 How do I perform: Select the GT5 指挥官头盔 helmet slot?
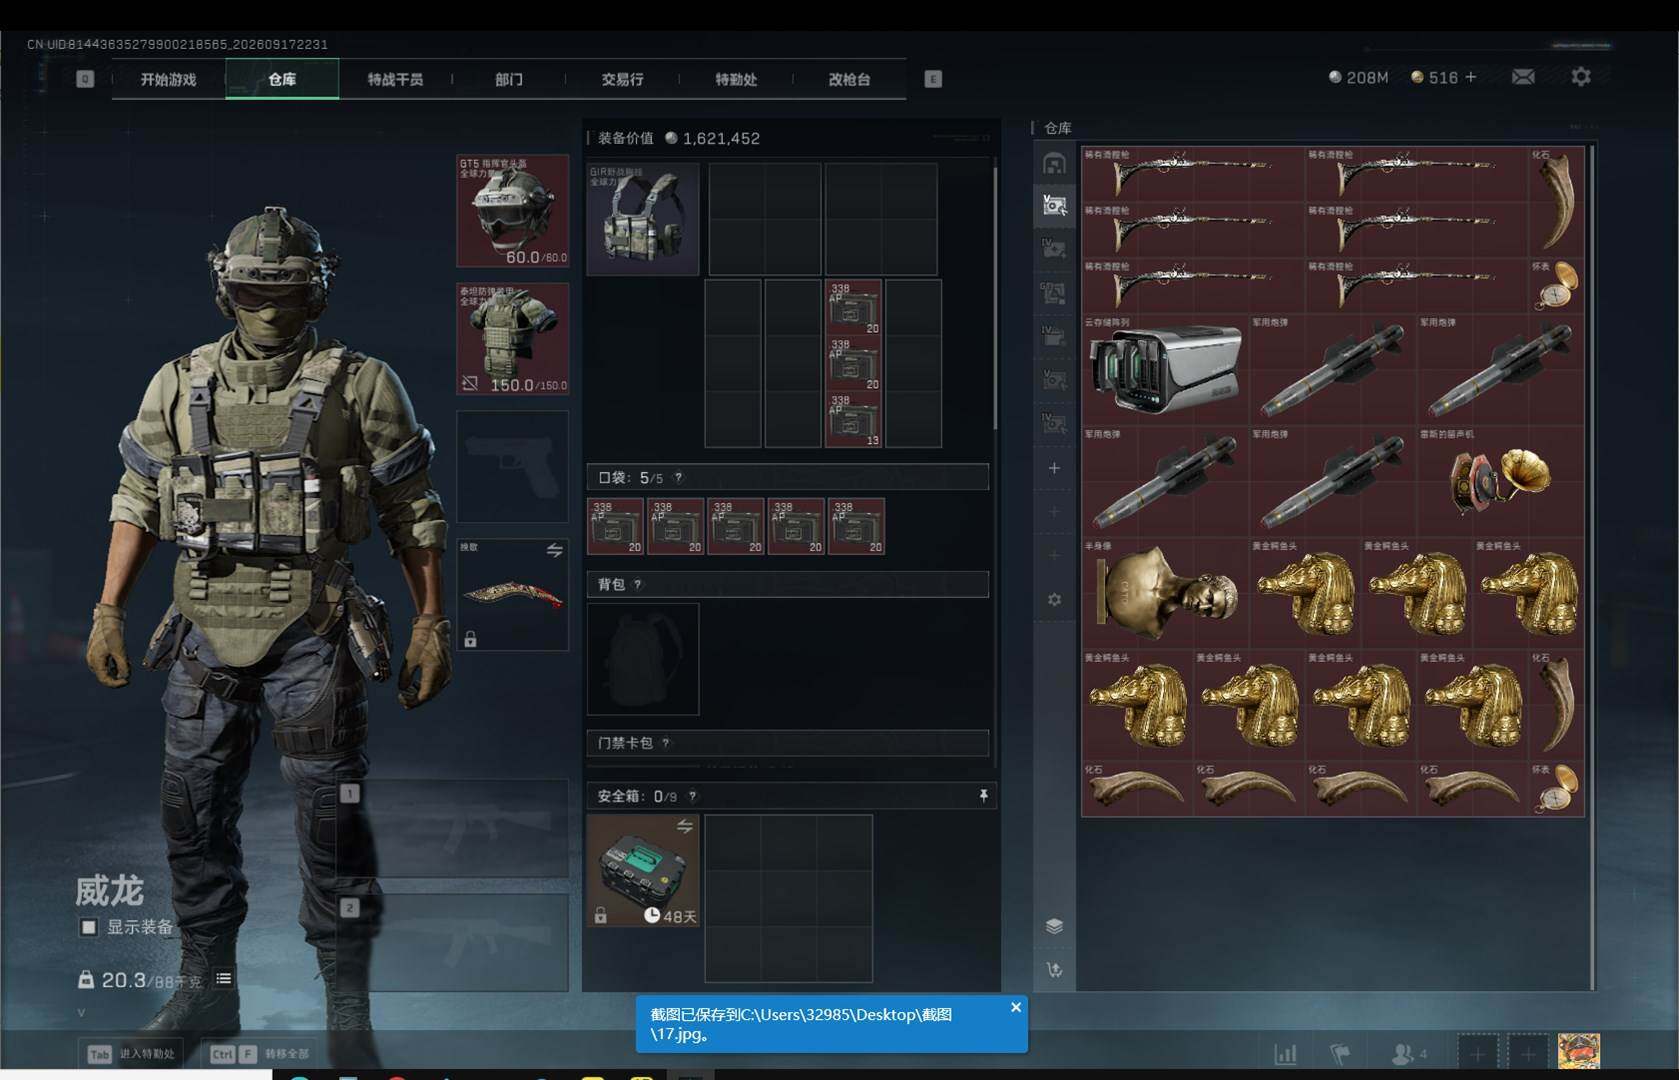513,211
